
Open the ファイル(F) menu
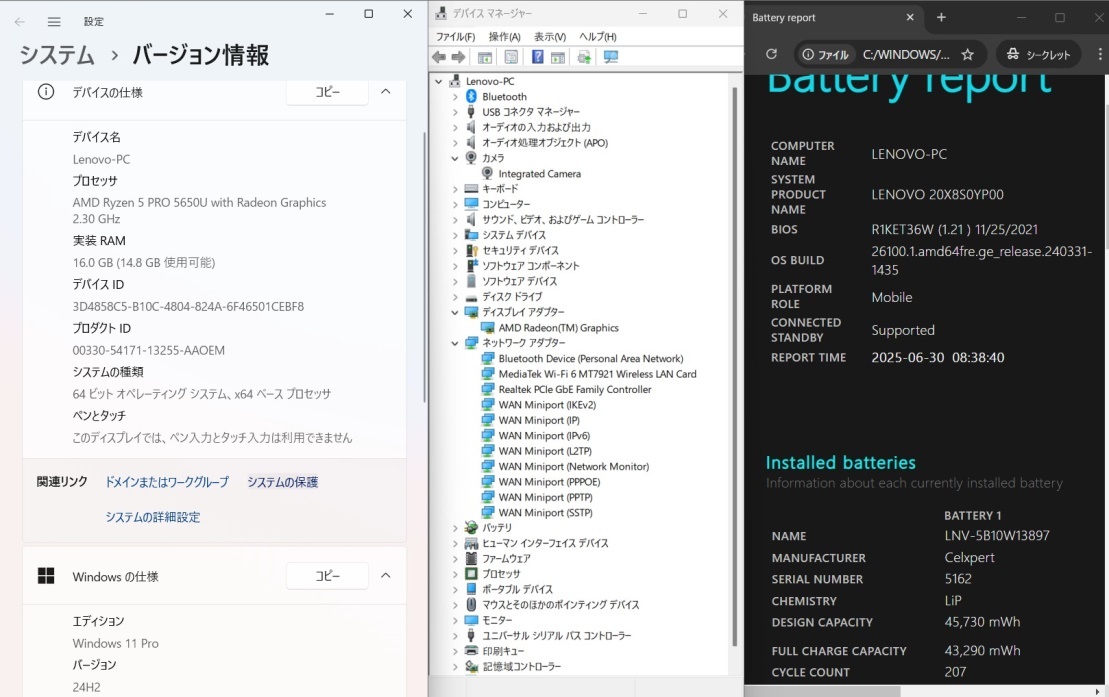point(455,37)
